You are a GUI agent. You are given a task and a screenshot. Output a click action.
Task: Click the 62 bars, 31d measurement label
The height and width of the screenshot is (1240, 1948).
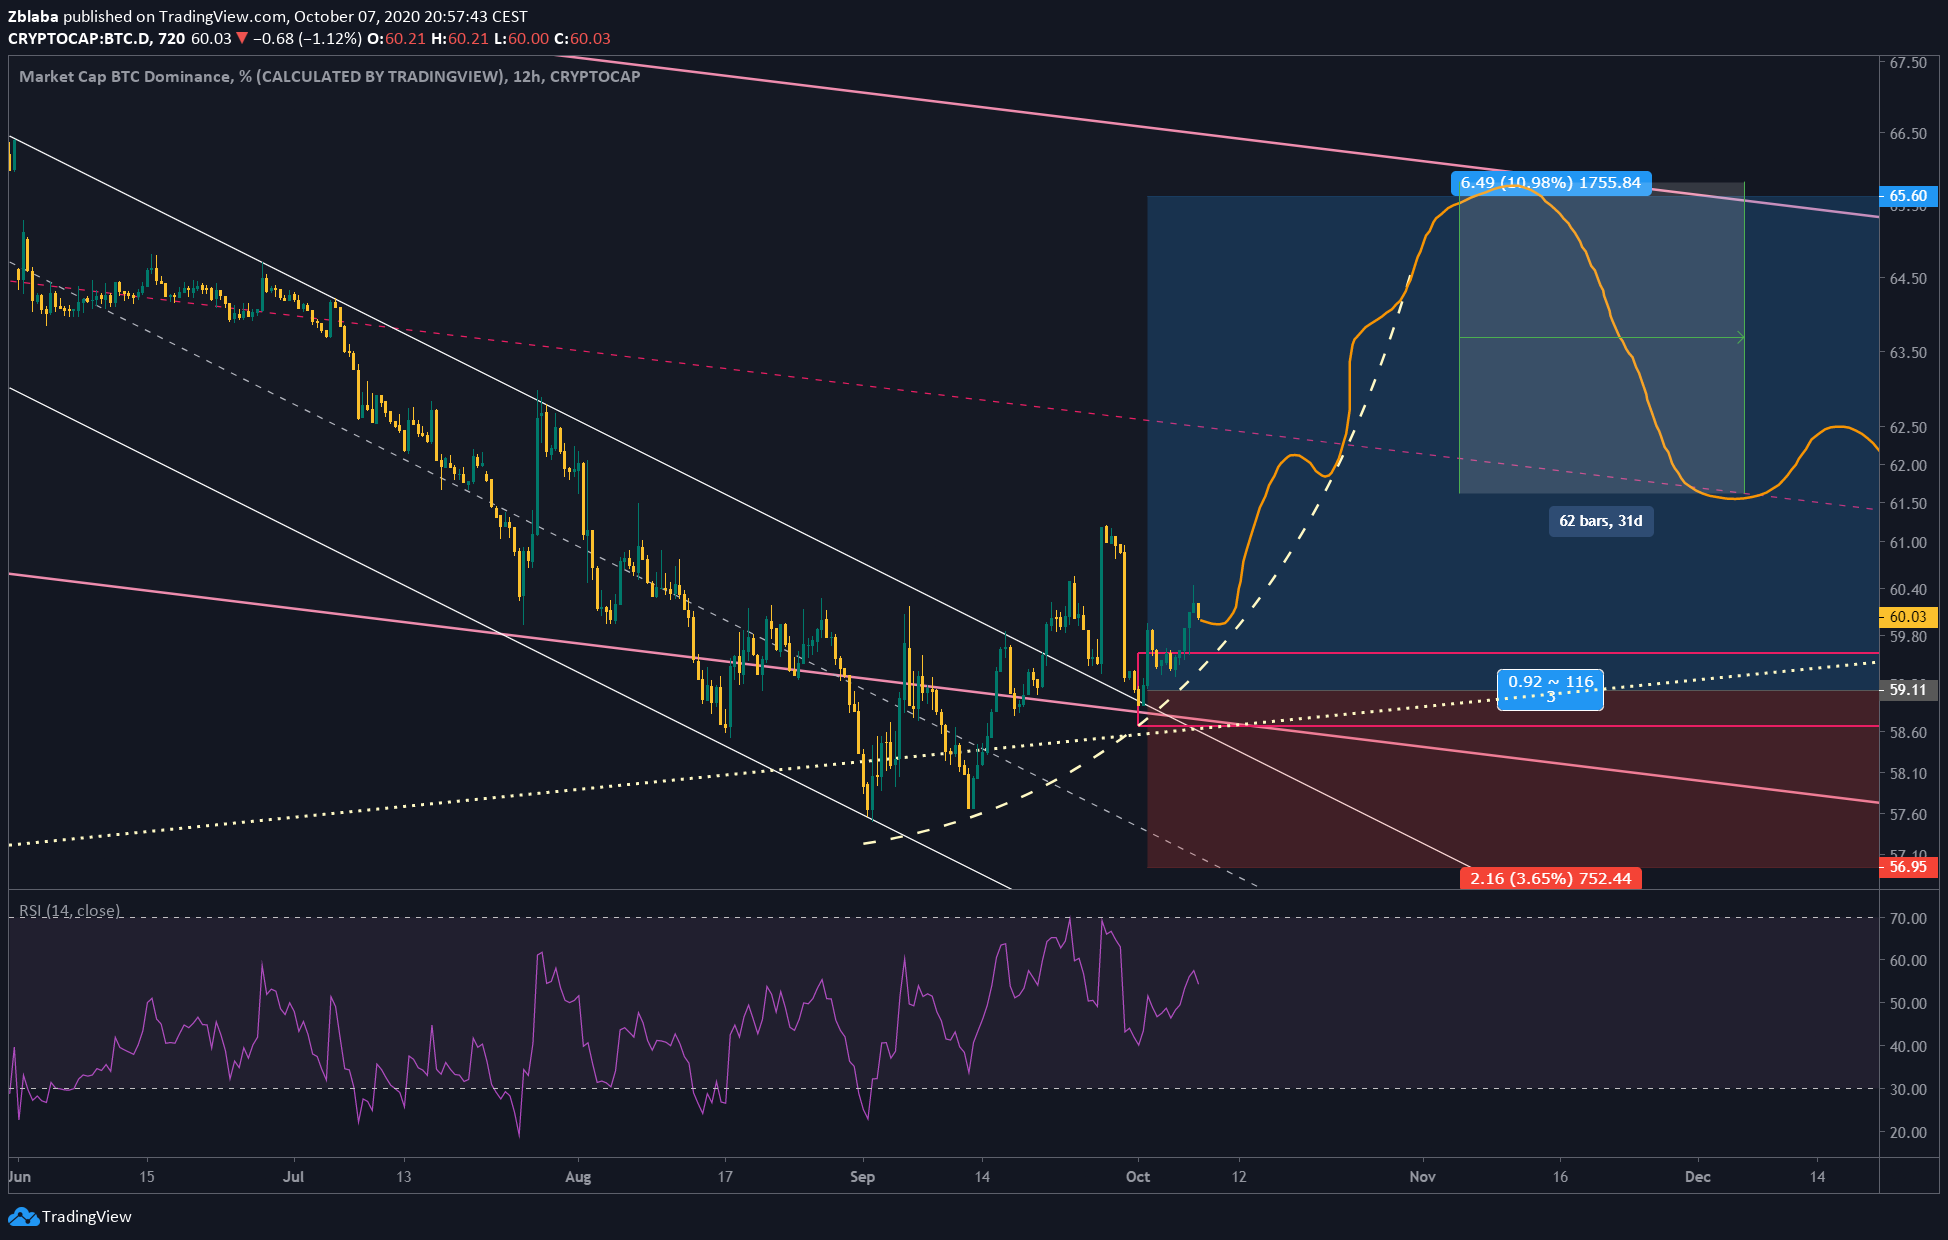1601,521
